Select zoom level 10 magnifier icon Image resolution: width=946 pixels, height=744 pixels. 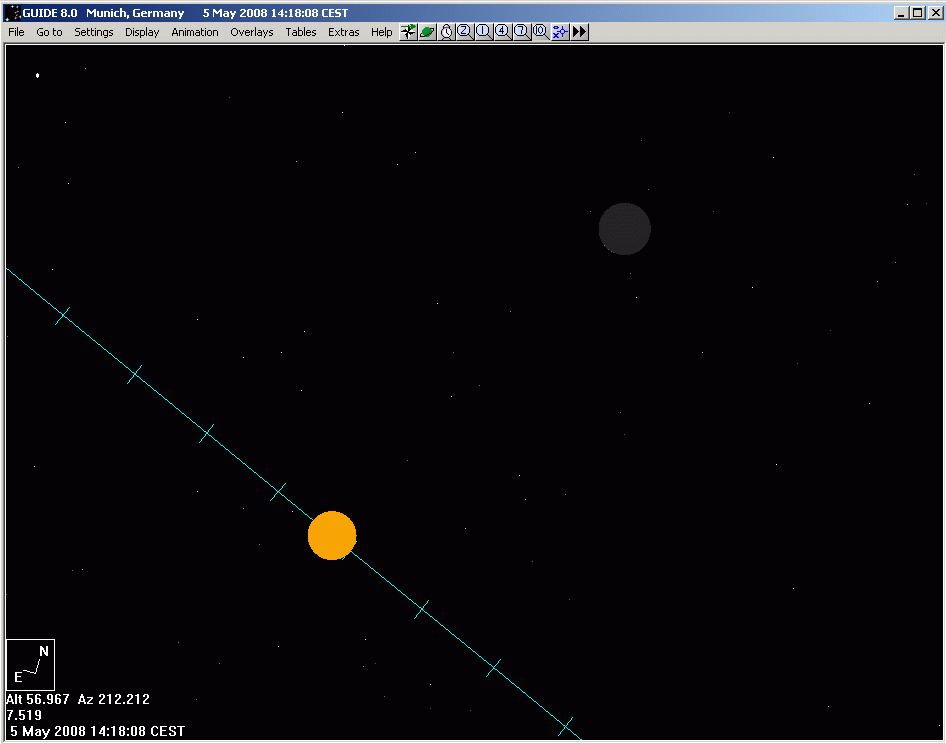pos(540,32)
